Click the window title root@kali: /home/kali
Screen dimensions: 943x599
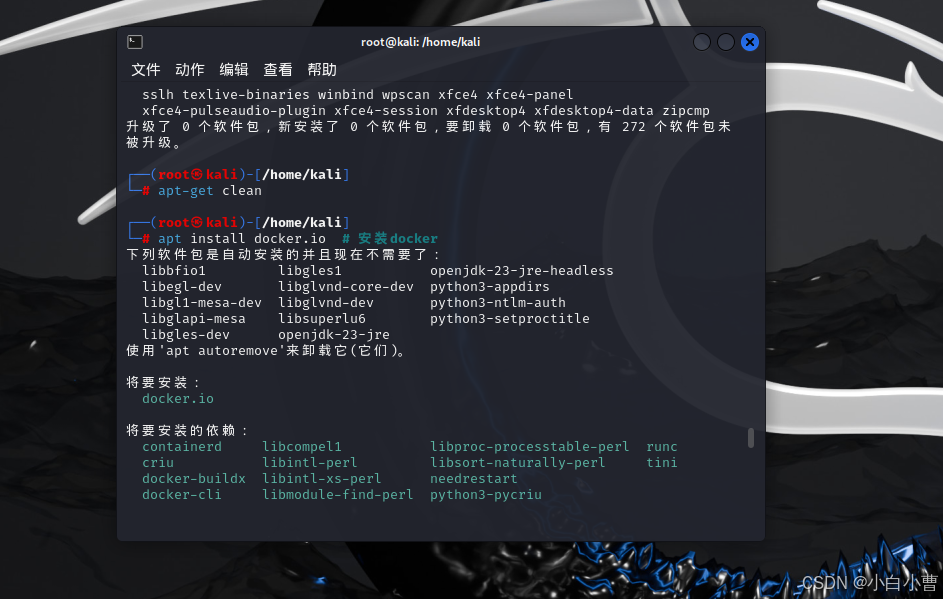(x=420, y=42)
